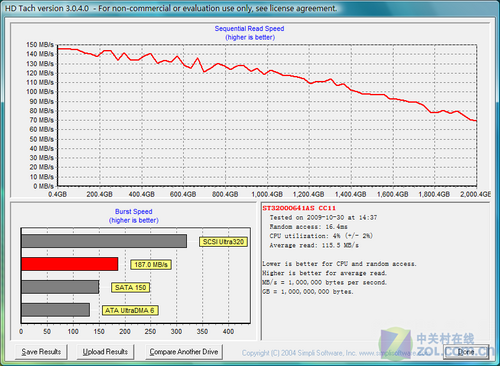Click the drive model ST32000641AS CC11
Viewport: 500px width, 366px height.
pos(299,208)
